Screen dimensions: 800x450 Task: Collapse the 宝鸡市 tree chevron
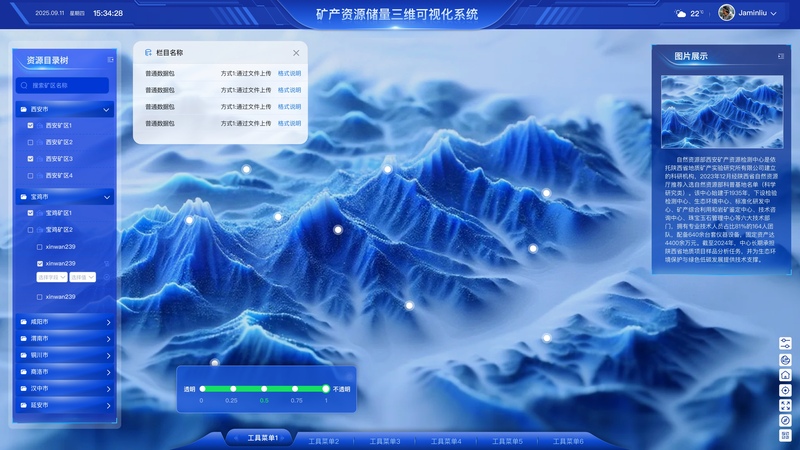(107, 197)
